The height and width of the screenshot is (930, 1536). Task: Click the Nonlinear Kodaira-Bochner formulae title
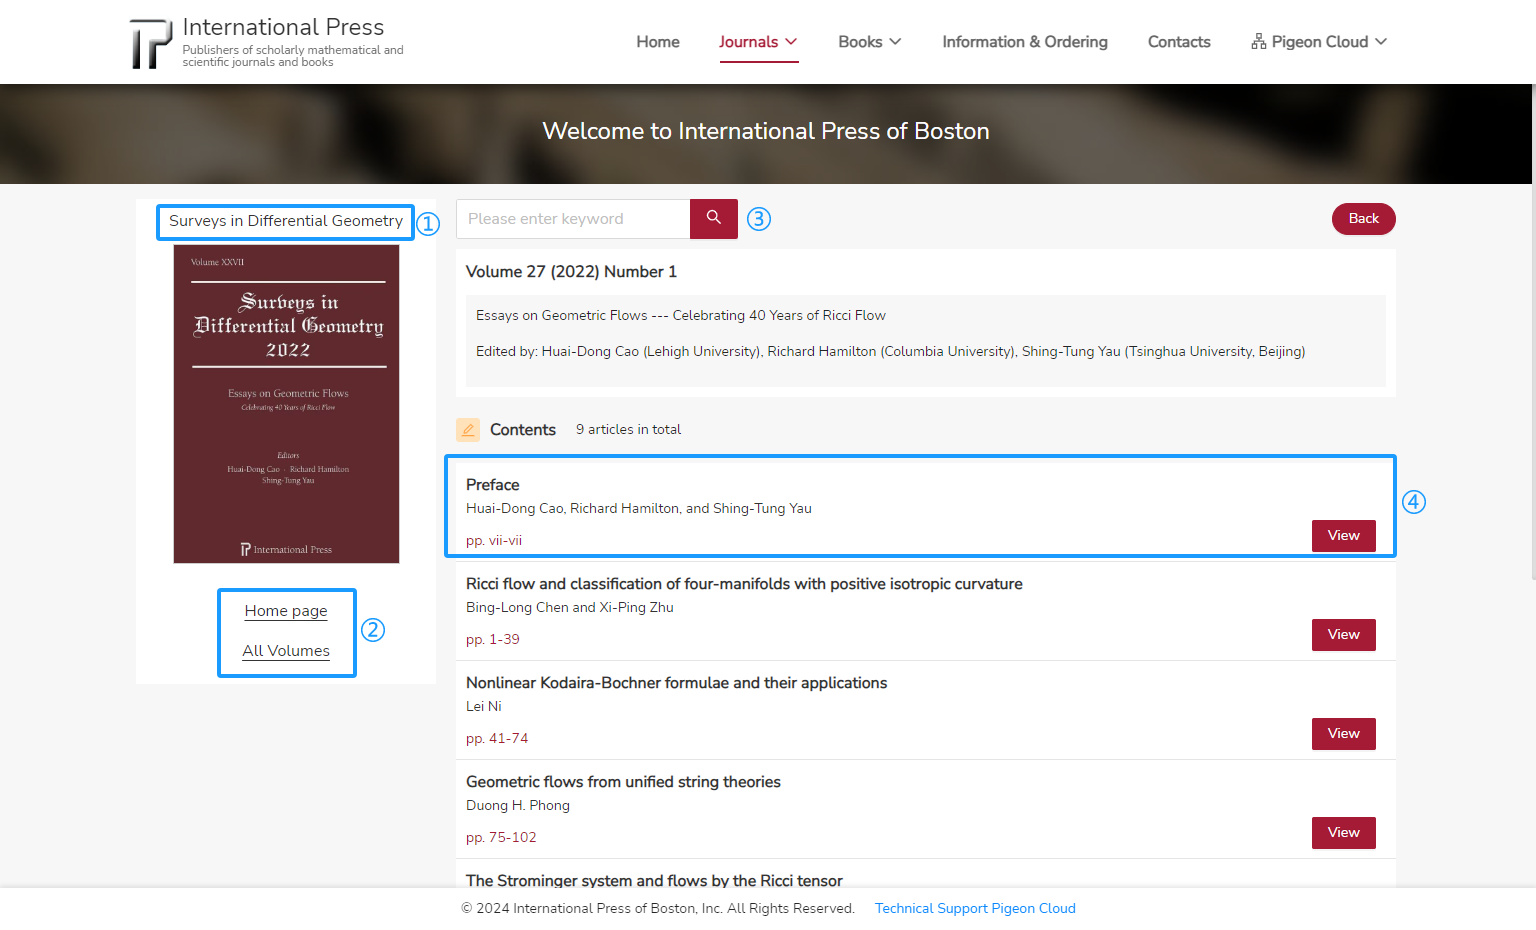click(677, 683)
